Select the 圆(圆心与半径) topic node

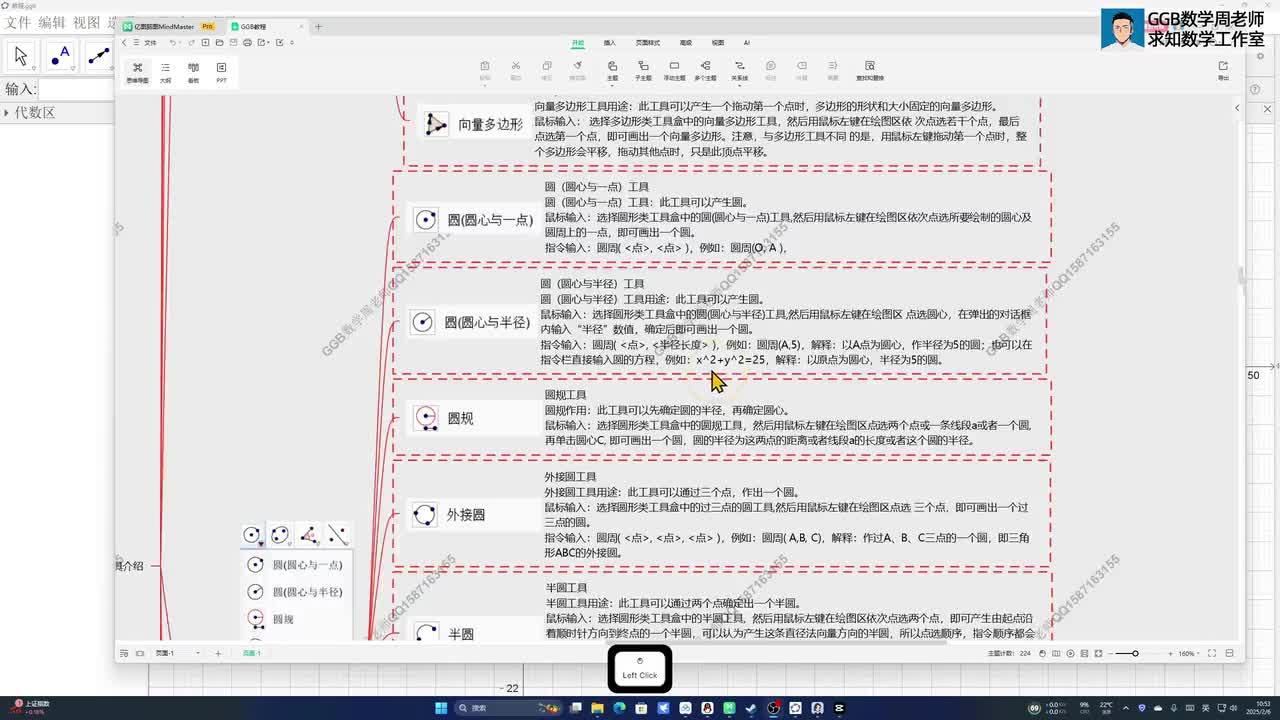tap(471, 322)
